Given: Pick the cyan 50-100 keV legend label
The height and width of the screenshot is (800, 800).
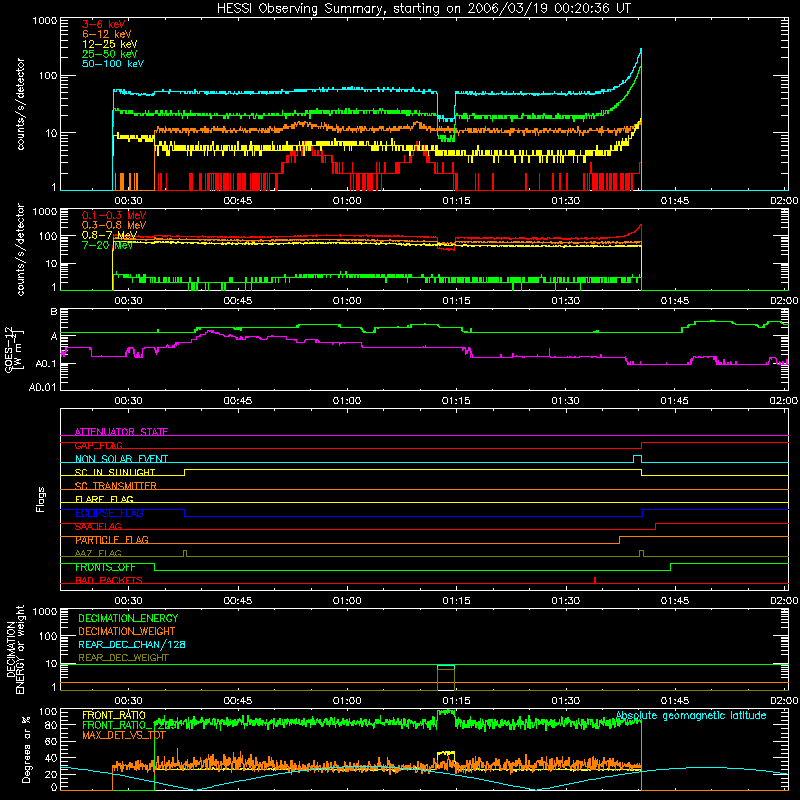Looking at the screenshot, I should click(x=113, y=63).
